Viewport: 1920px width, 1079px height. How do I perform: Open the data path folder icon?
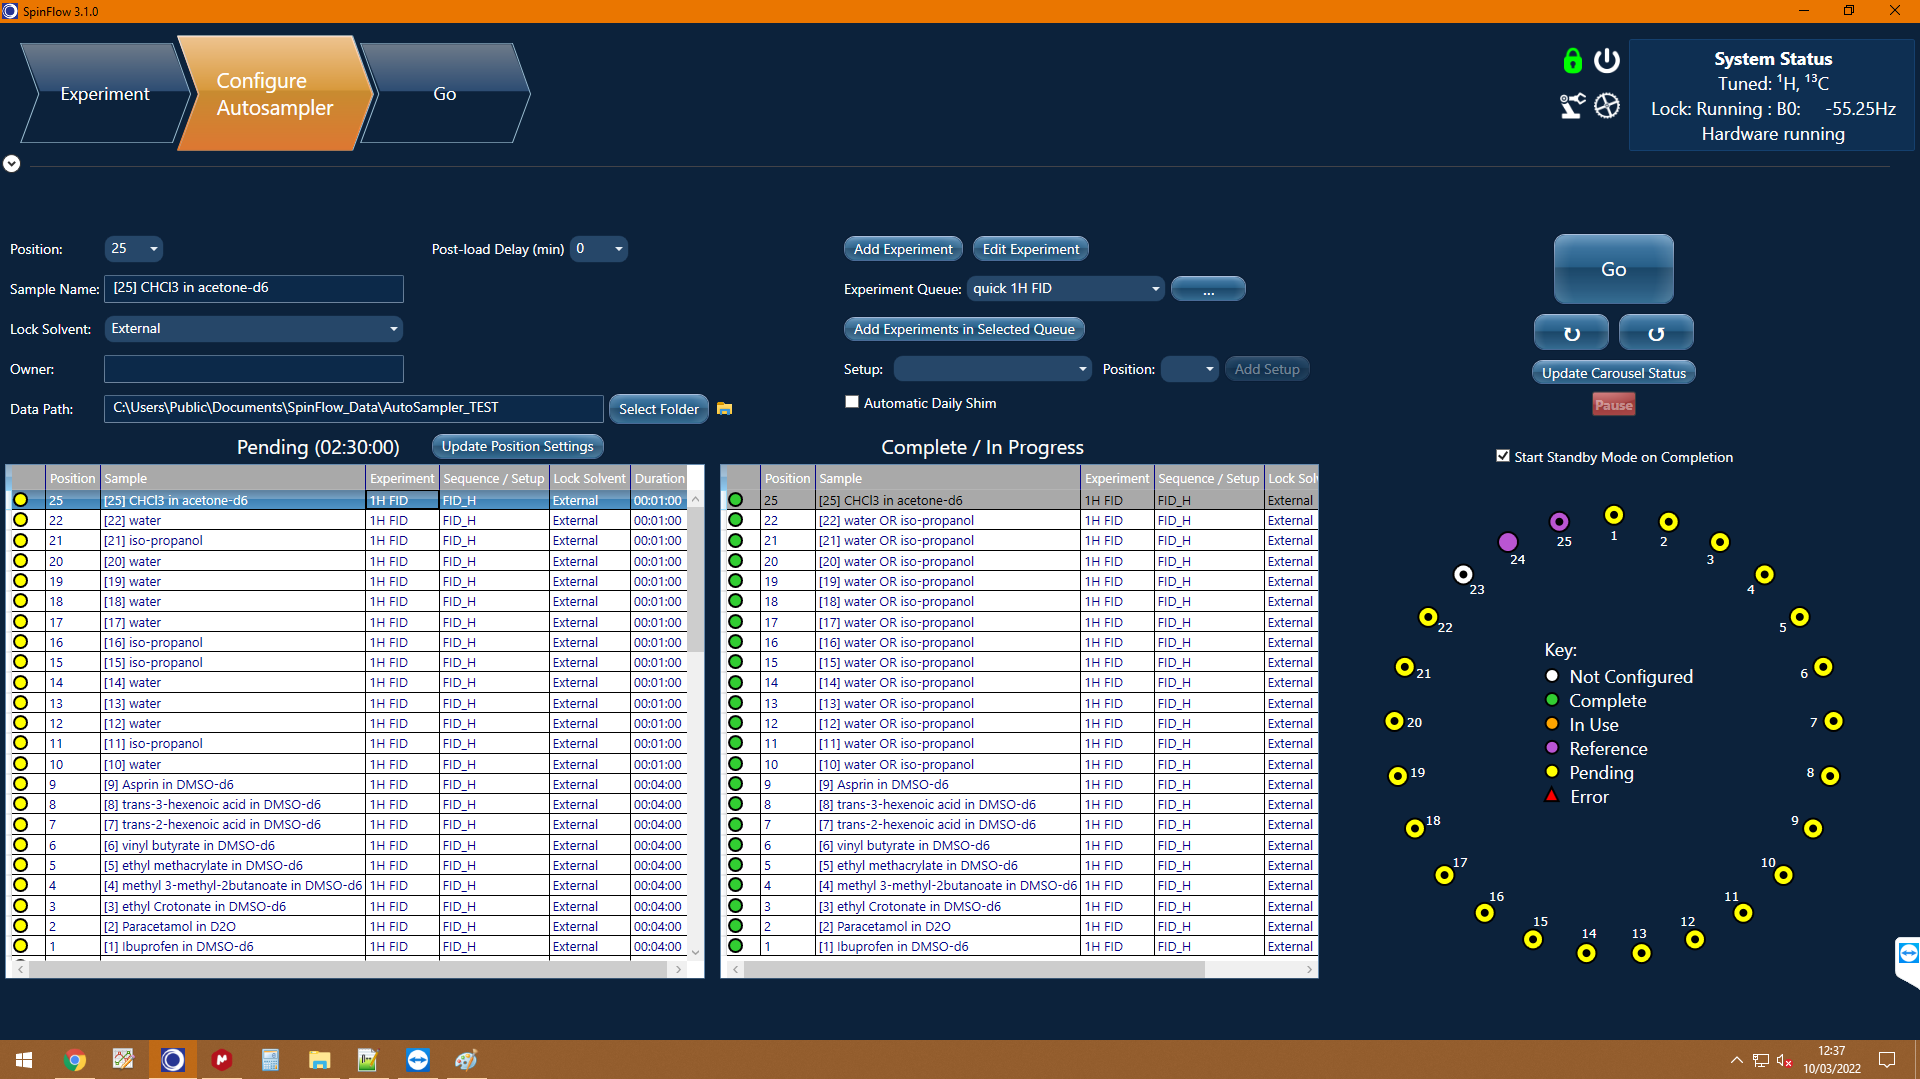[x=725, y=409]
